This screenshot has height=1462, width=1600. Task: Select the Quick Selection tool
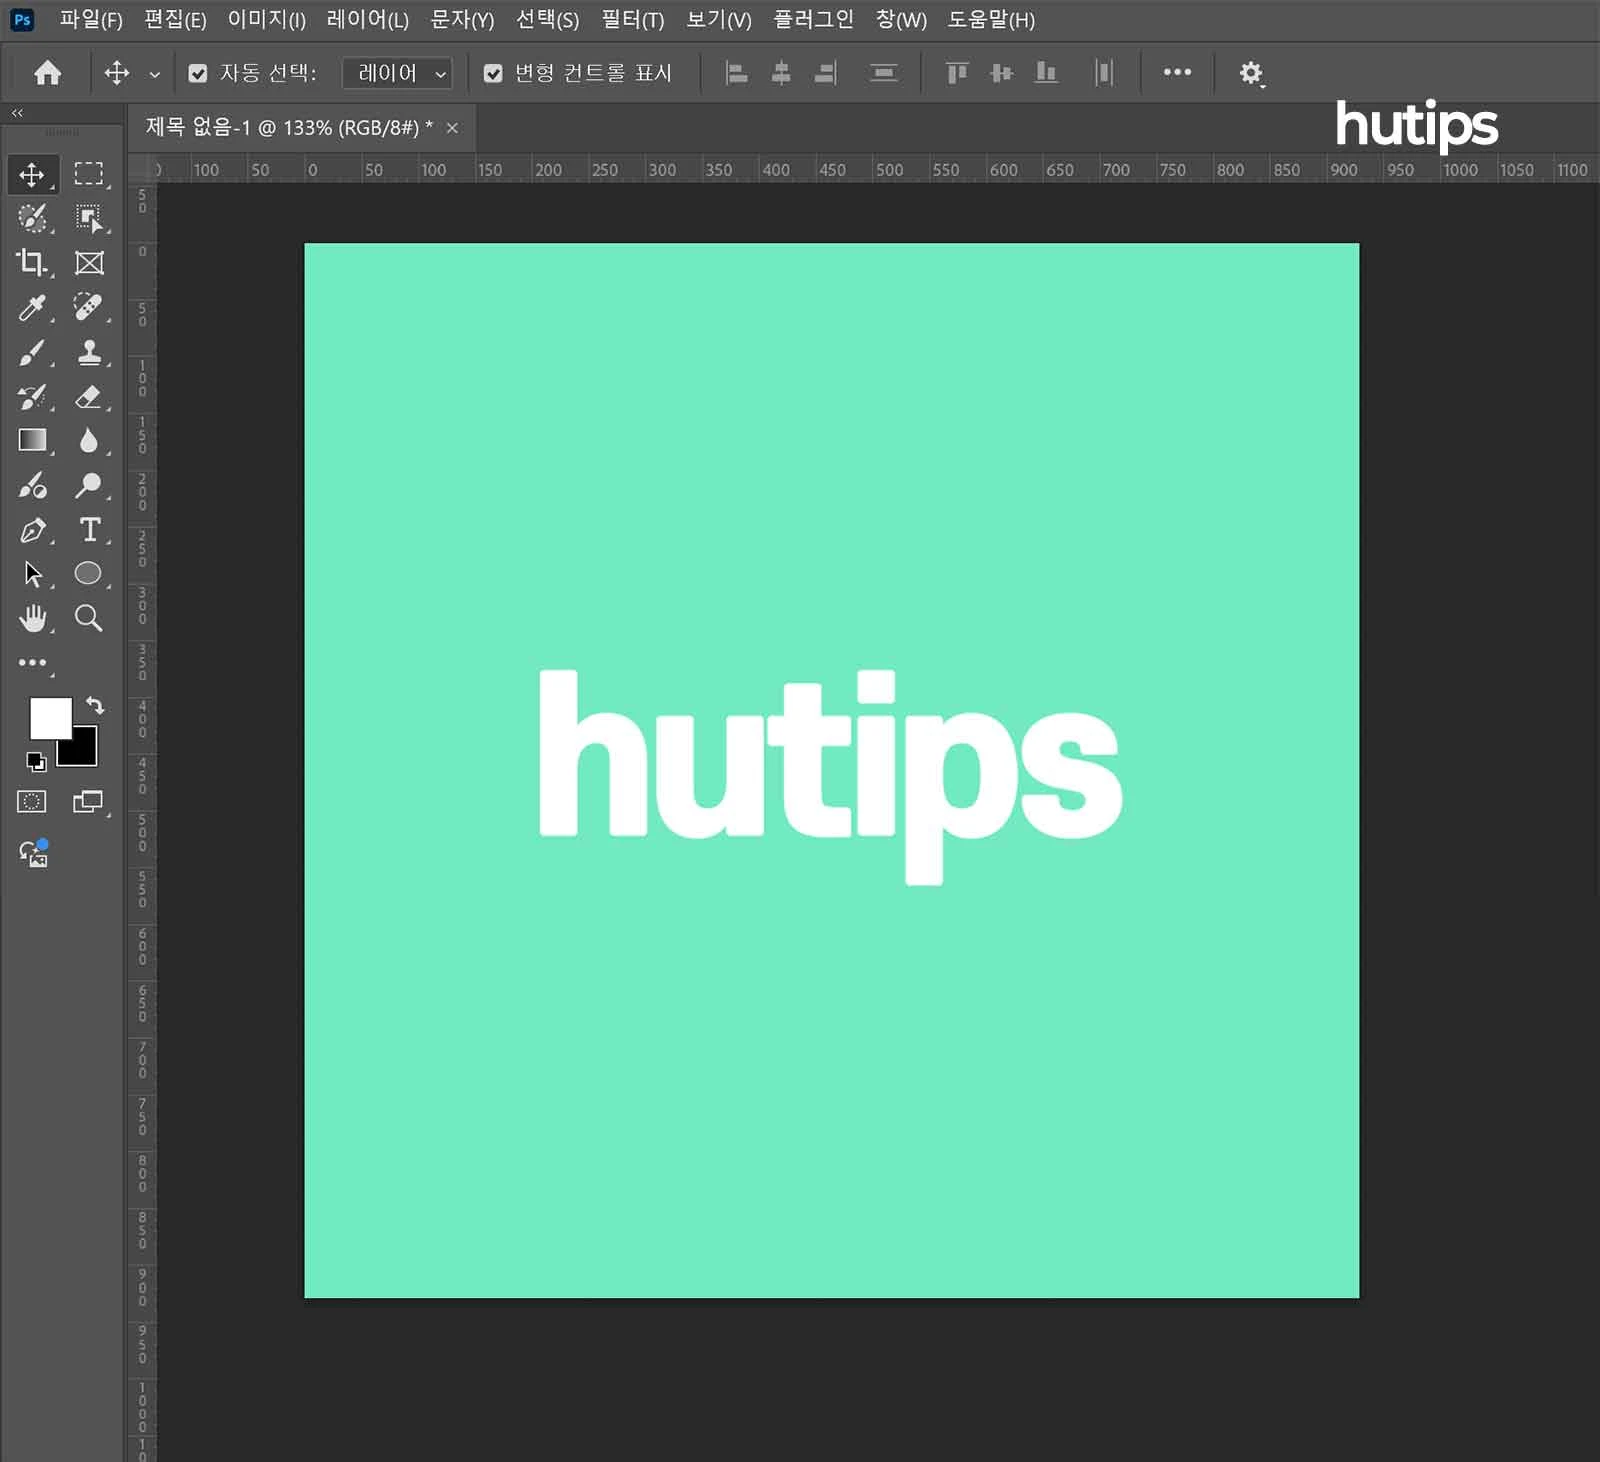click(32, 218)
